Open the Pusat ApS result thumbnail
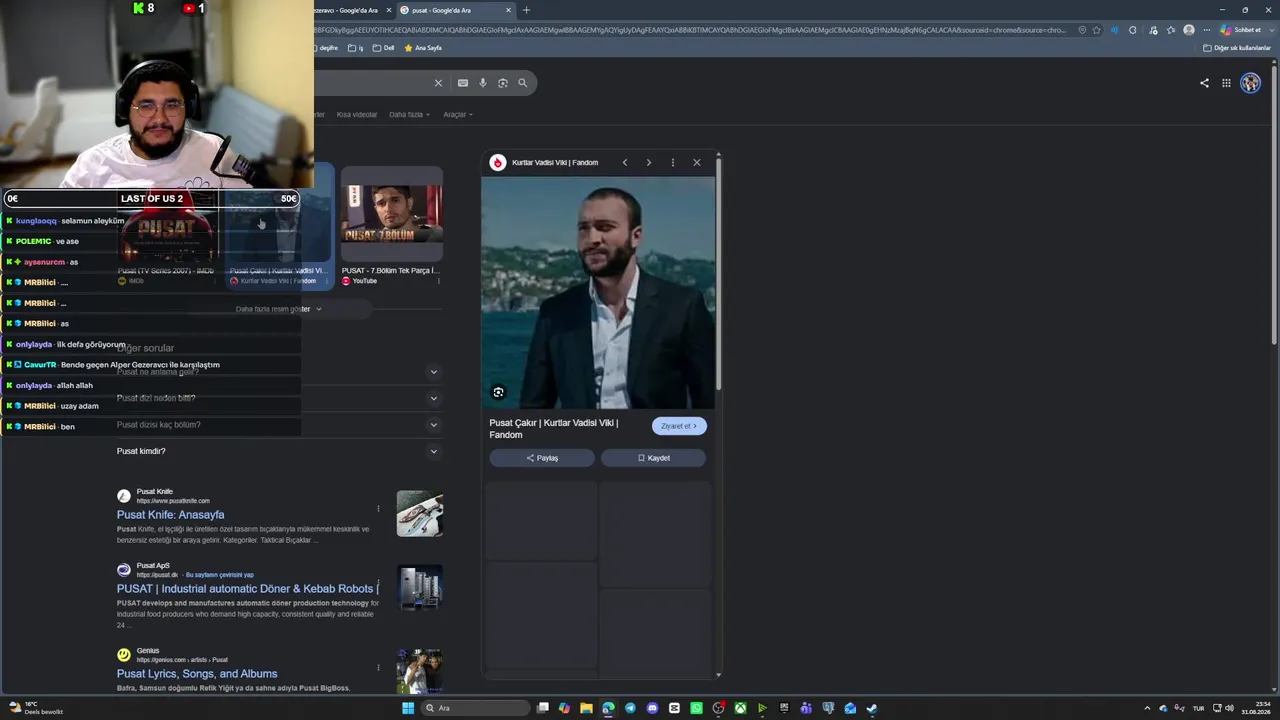 pos(420,588)
